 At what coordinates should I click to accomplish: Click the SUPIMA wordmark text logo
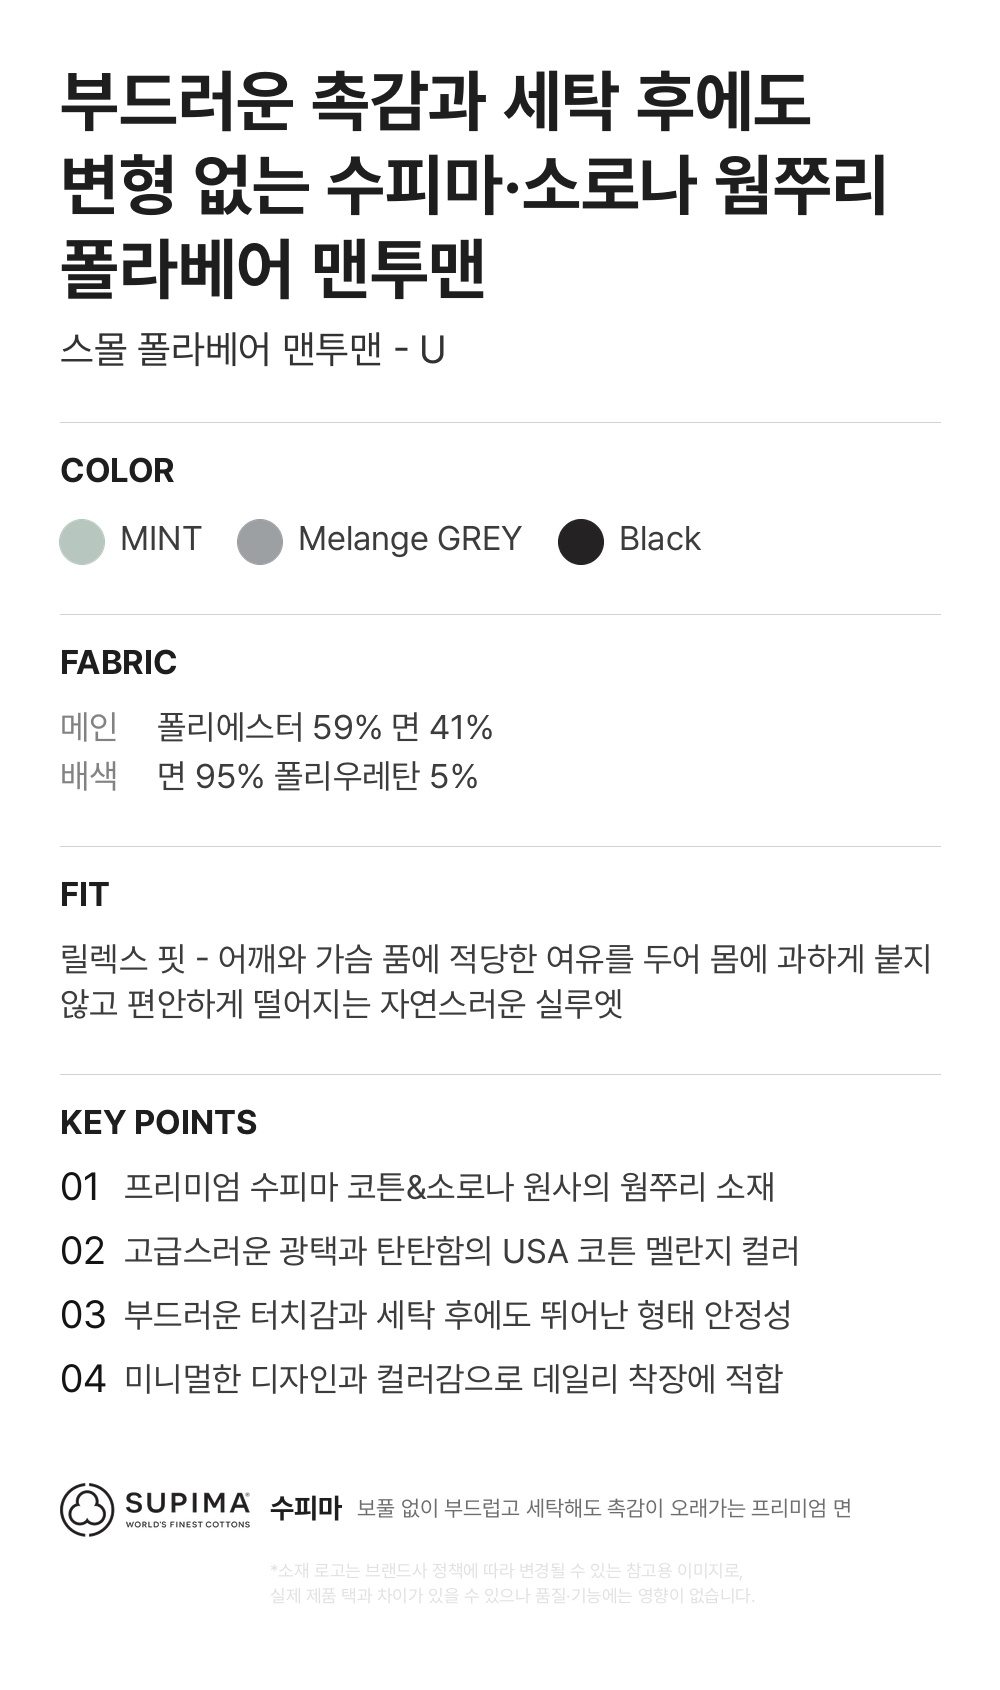click(188, 1509)
